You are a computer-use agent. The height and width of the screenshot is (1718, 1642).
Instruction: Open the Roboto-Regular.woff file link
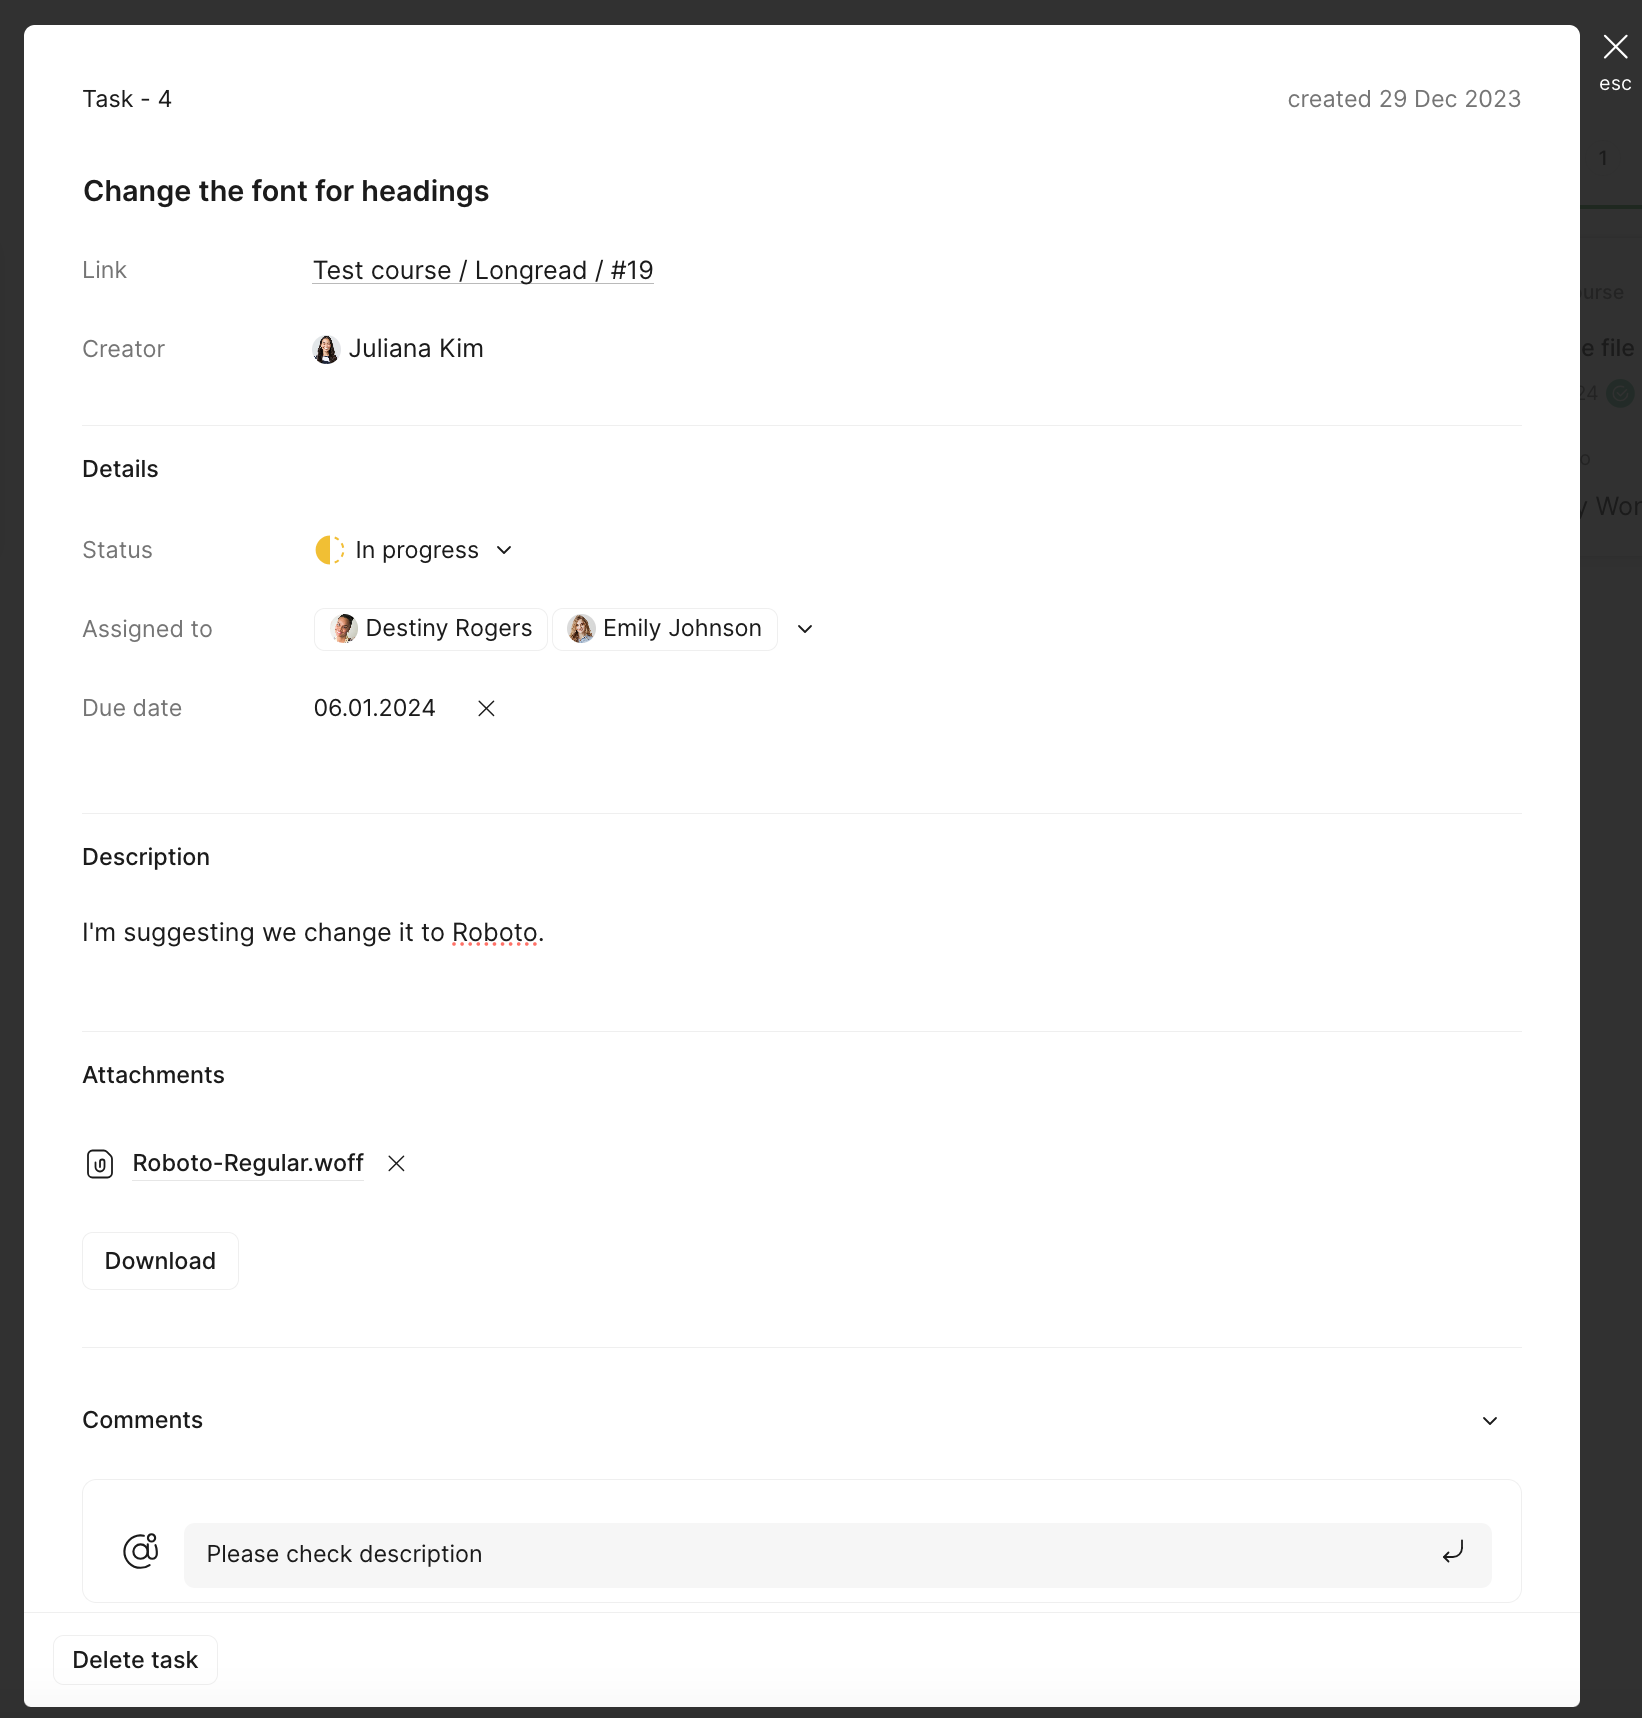pyautogui.click(x=248, y=1163)
